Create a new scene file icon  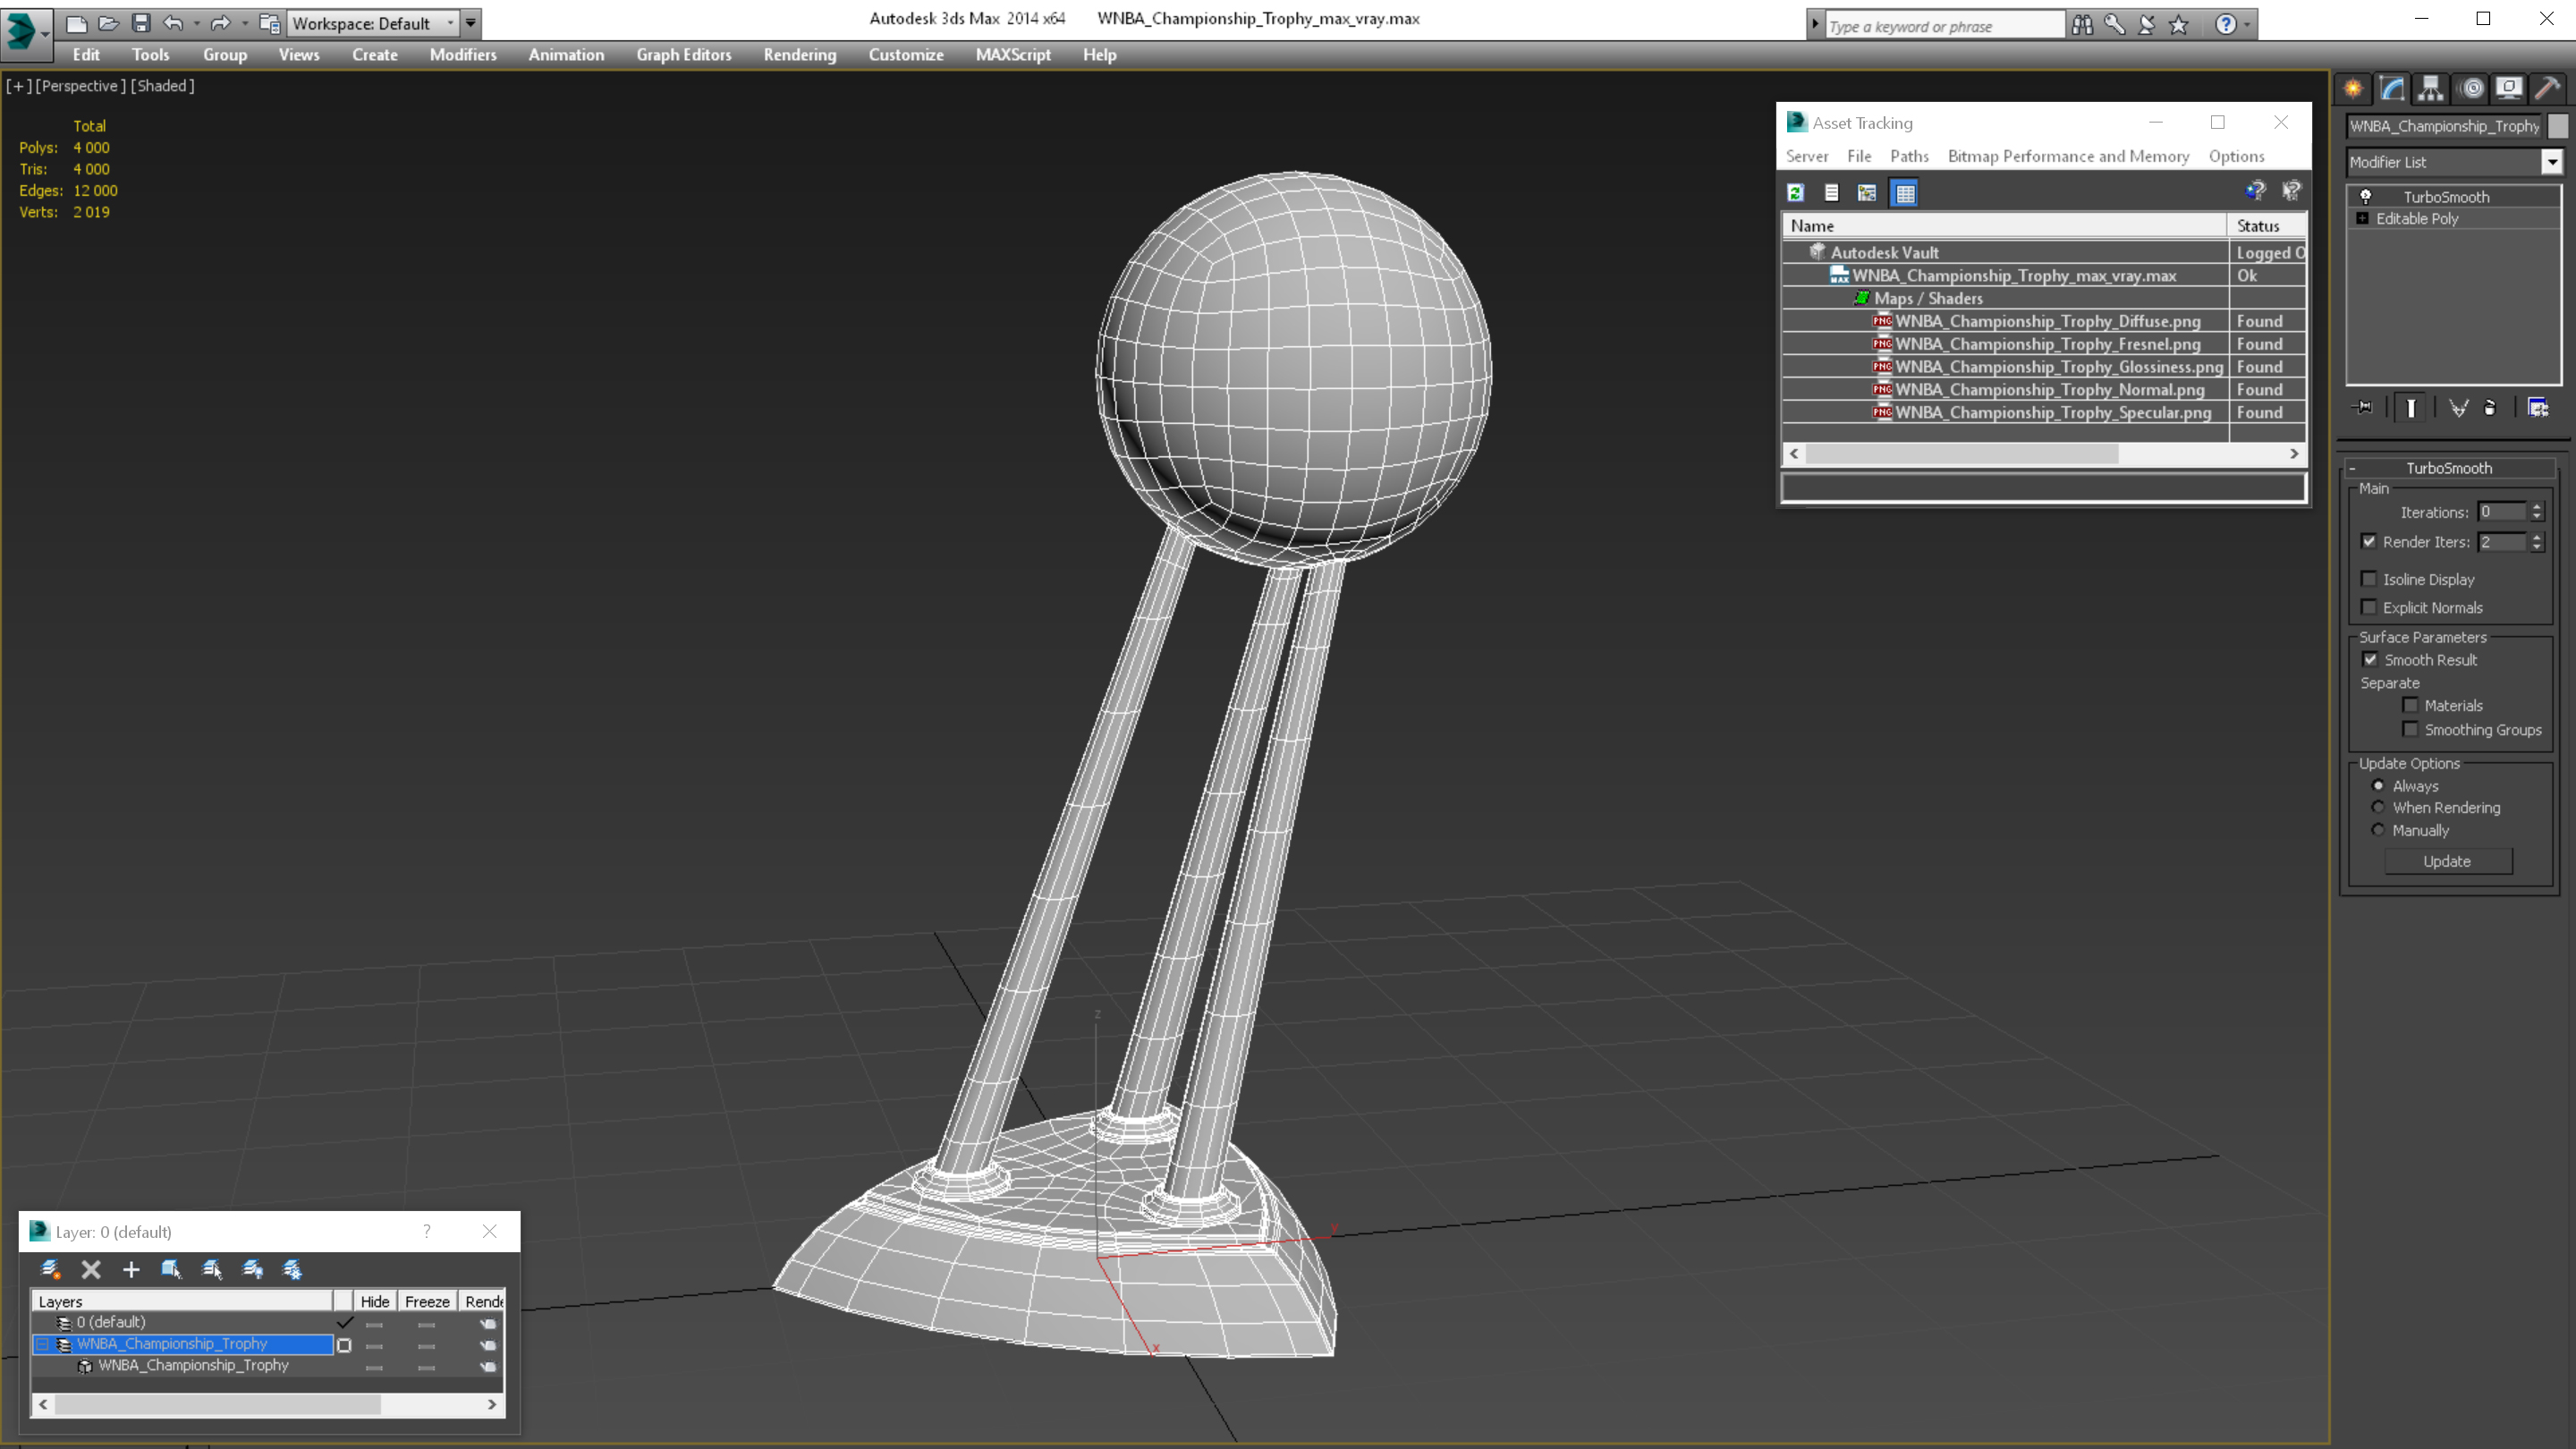(77, 23)
